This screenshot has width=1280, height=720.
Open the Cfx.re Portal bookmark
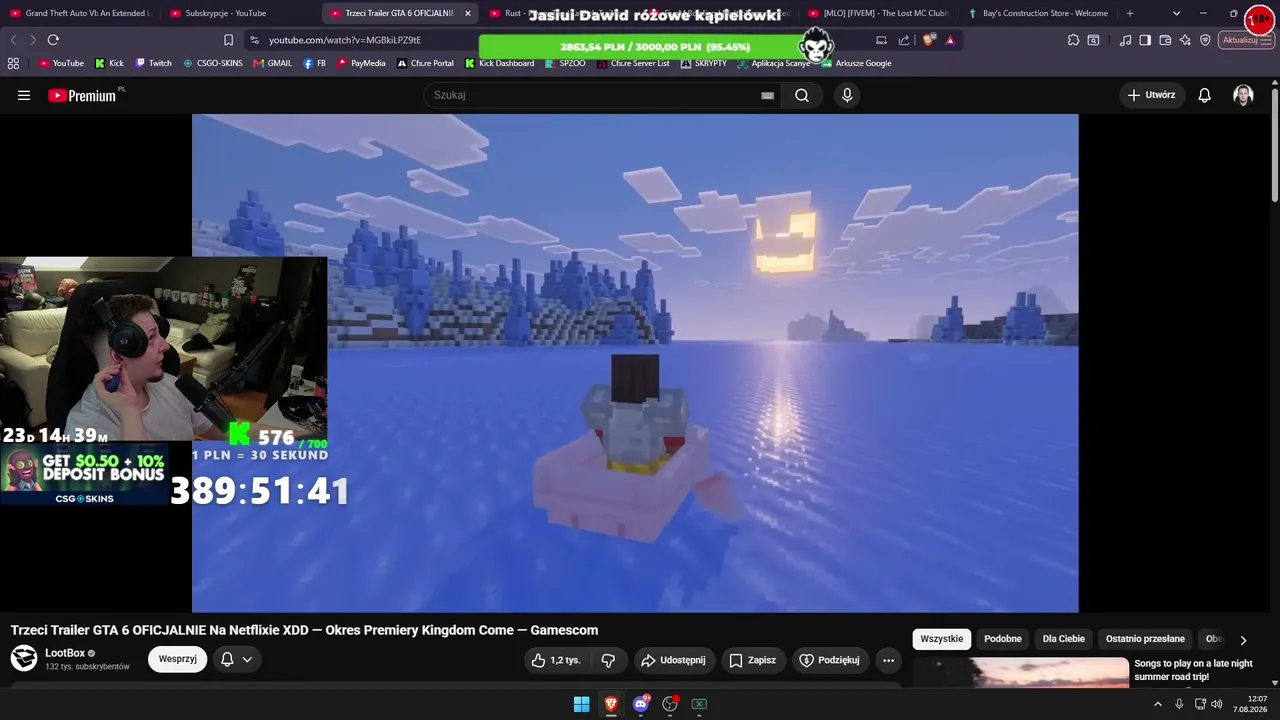click(425, 63)
